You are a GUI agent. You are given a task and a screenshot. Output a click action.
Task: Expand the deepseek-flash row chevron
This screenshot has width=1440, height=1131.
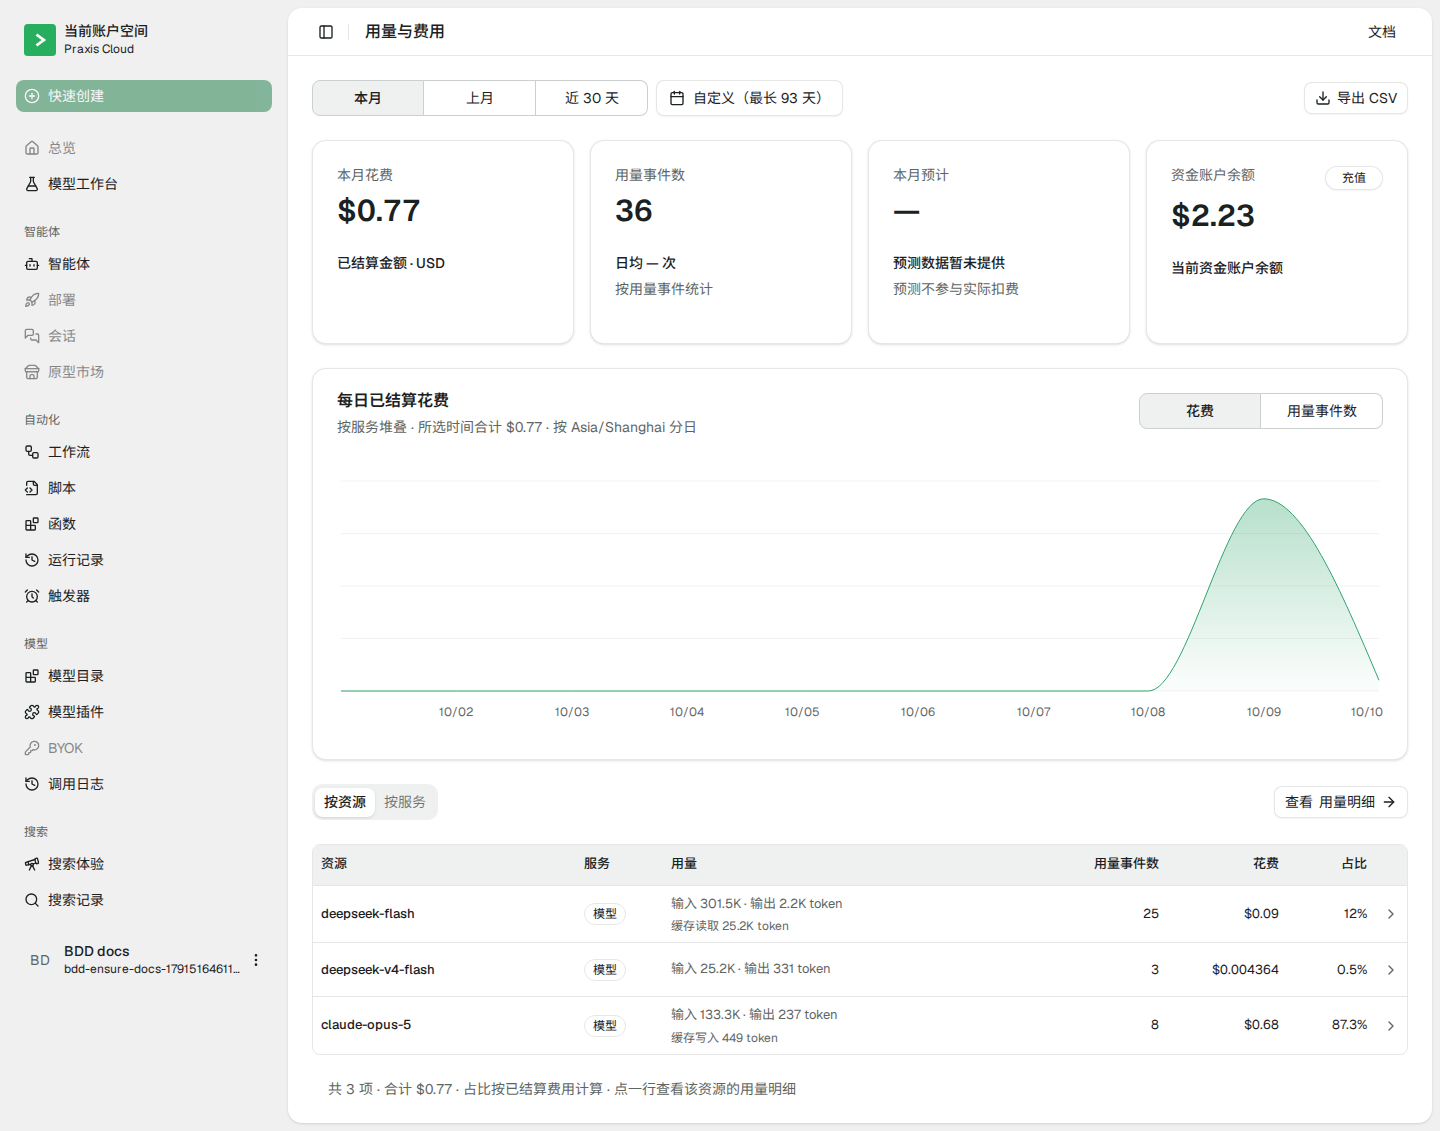(x=1390, y=914)
